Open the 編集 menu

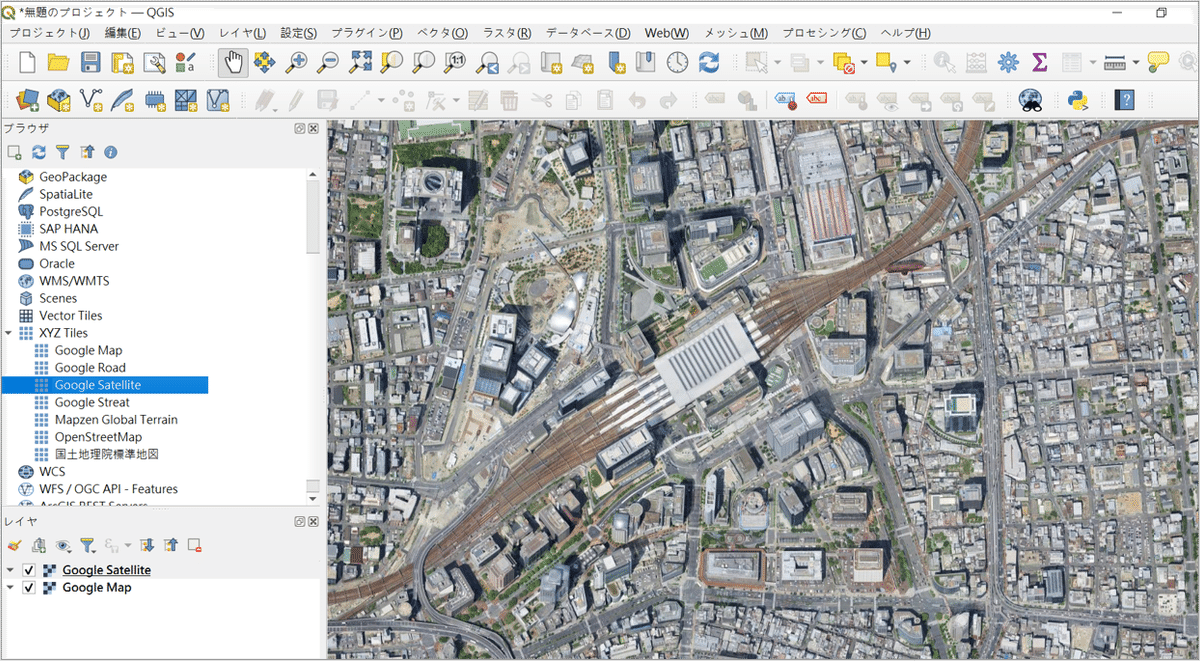coord(123,33)
